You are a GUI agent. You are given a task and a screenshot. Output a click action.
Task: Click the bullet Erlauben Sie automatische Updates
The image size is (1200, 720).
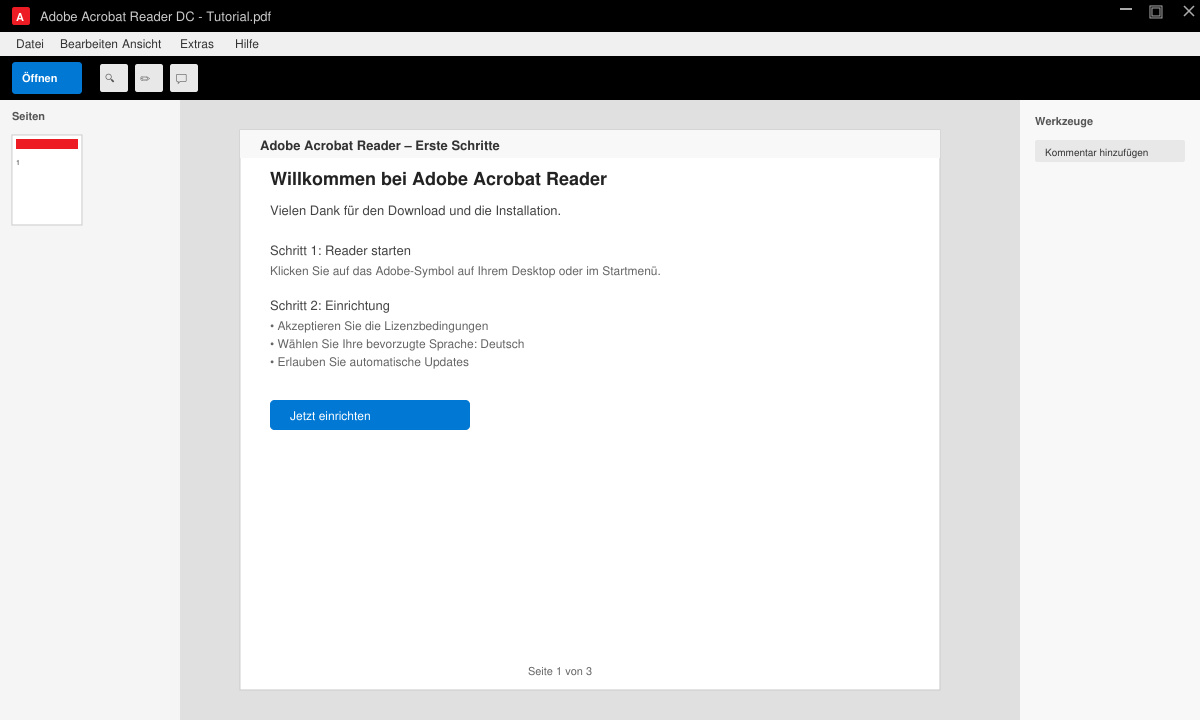[369, 362]
